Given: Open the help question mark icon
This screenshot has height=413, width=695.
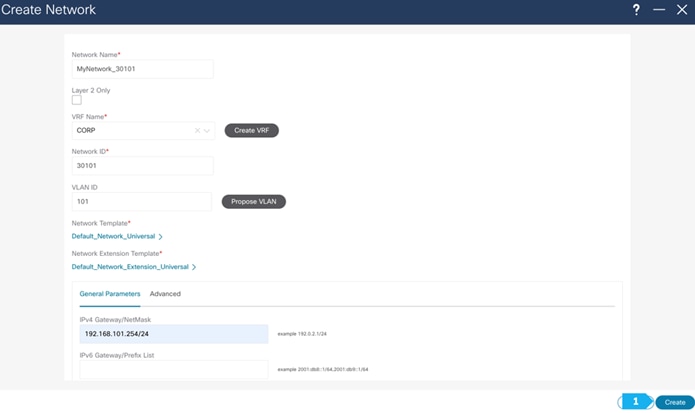Looking at the screenshot, I should click(x=636, y=10).
